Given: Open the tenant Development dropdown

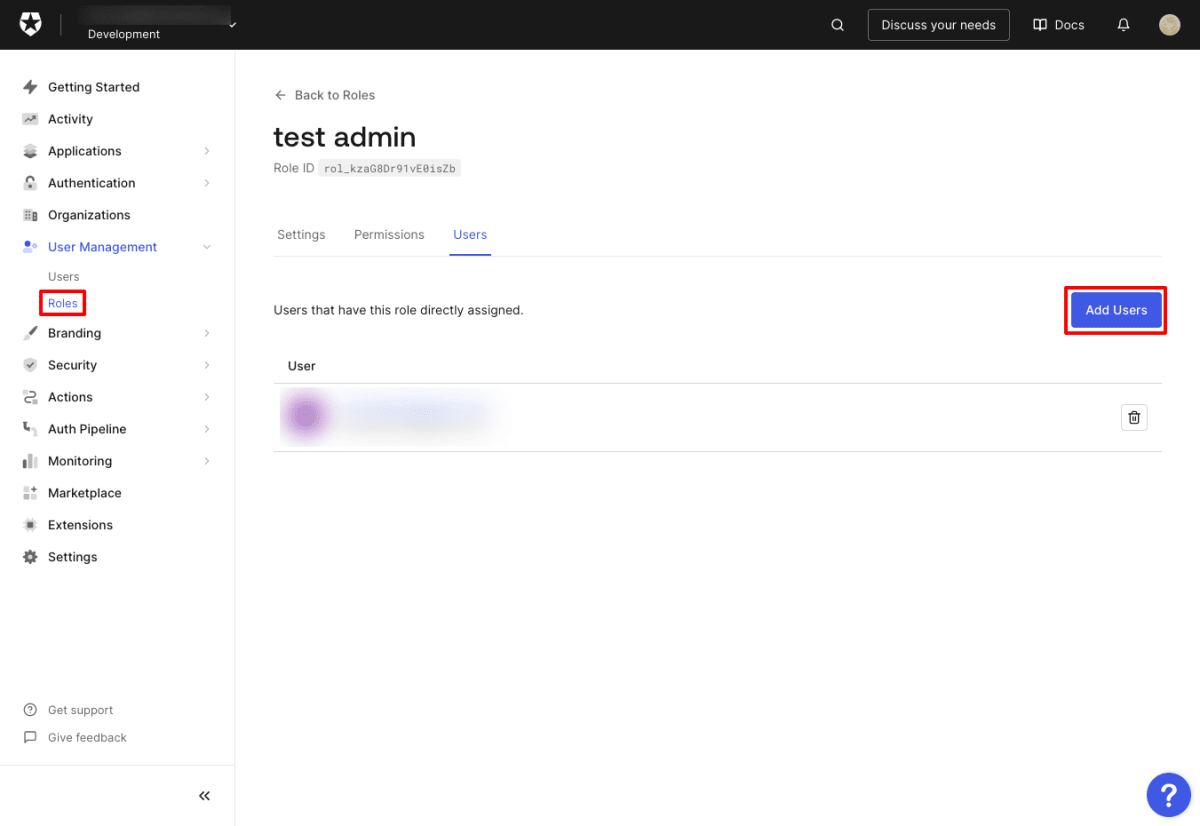Looking at the screenshot, I should point(160,25).
